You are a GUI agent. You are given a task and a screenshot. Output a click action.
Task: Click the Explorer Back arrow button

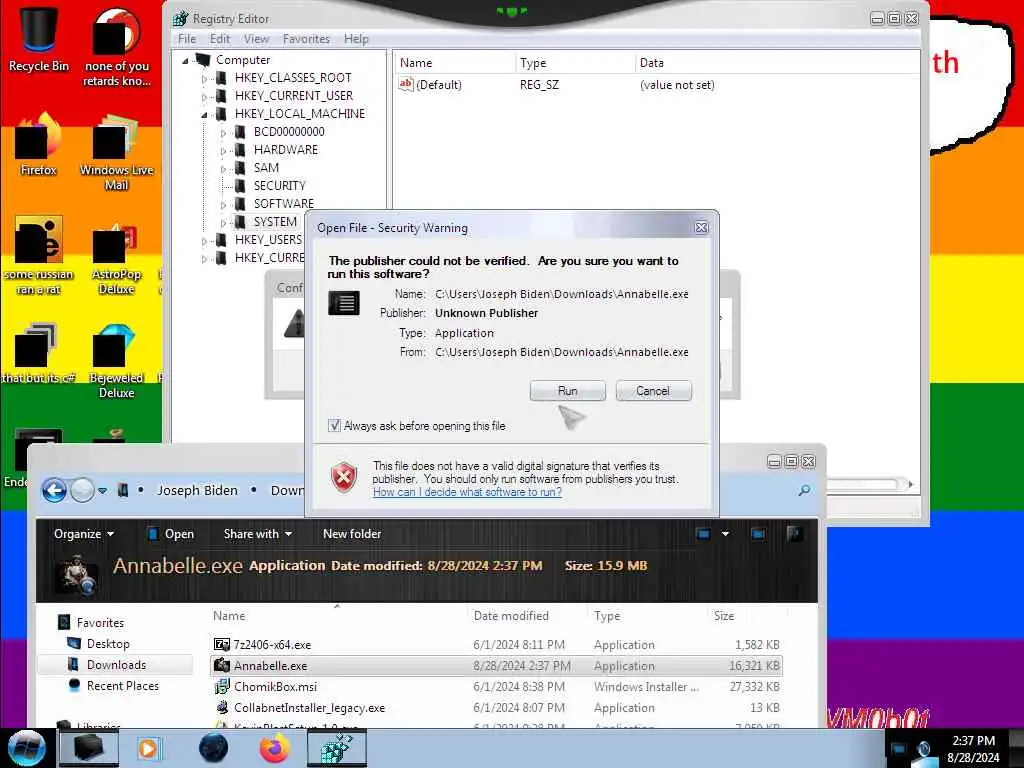(54, 490)
